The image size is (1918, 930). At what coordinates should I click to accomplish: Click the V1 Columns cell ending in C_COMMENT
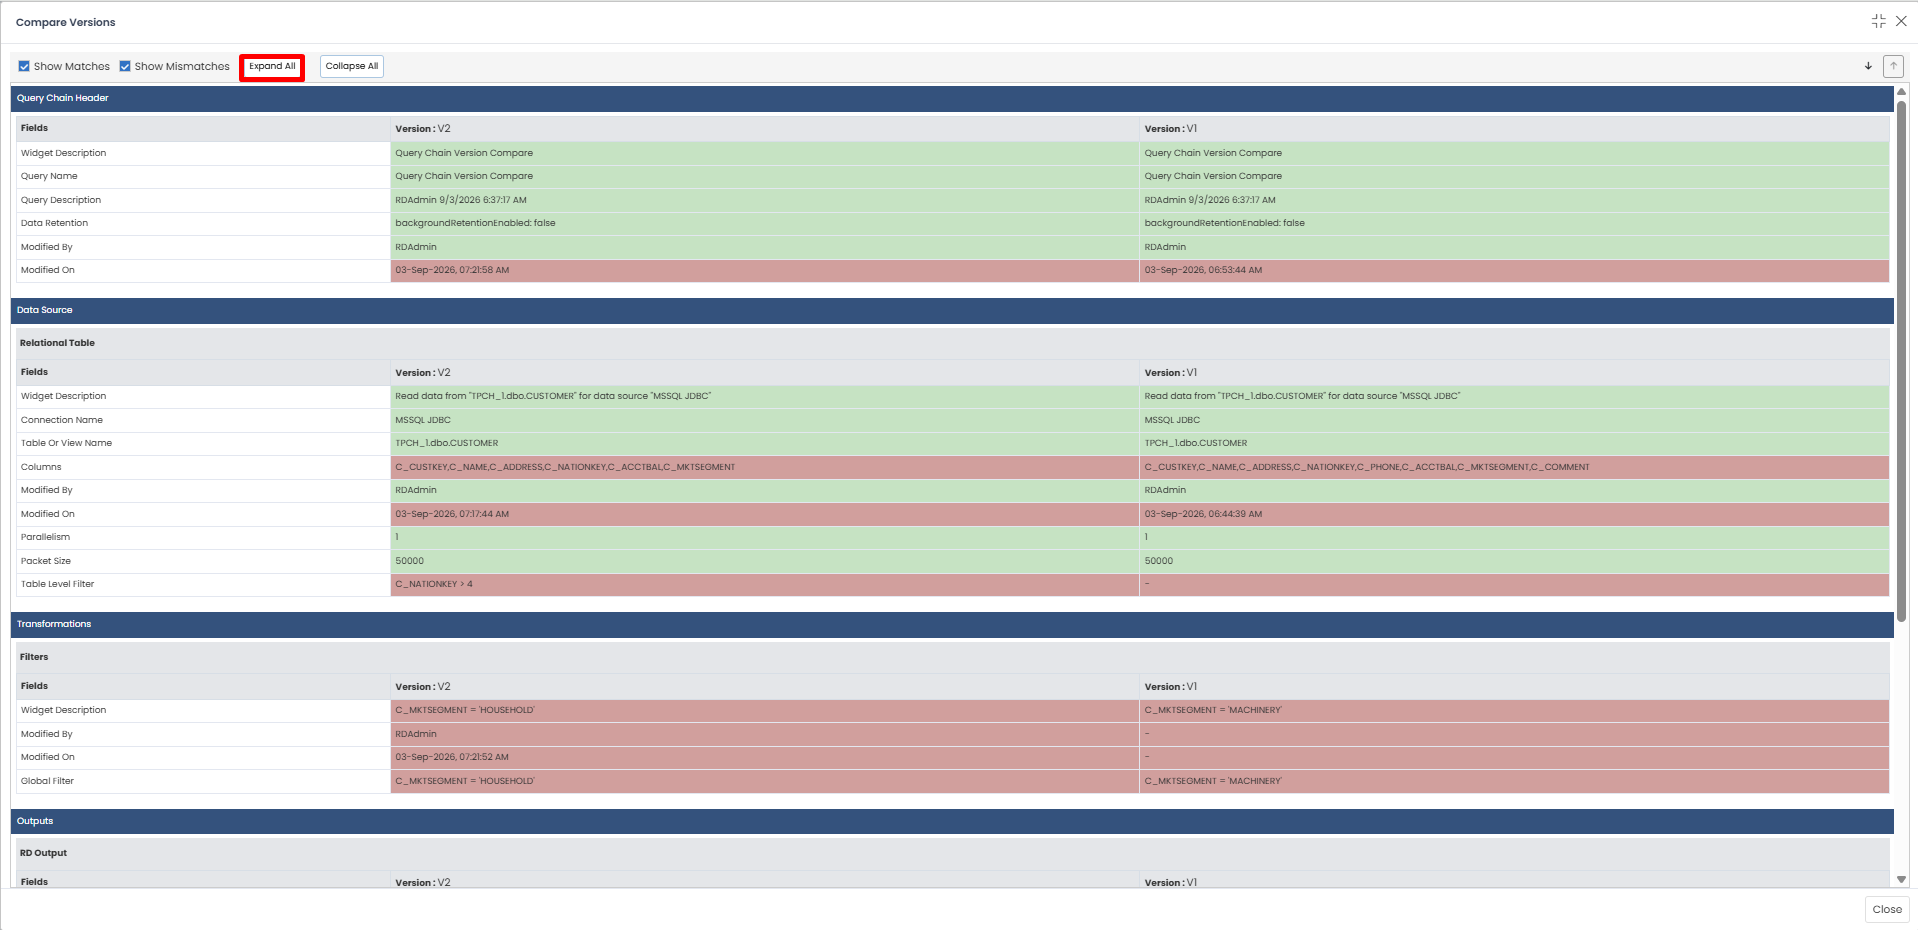1514,467
